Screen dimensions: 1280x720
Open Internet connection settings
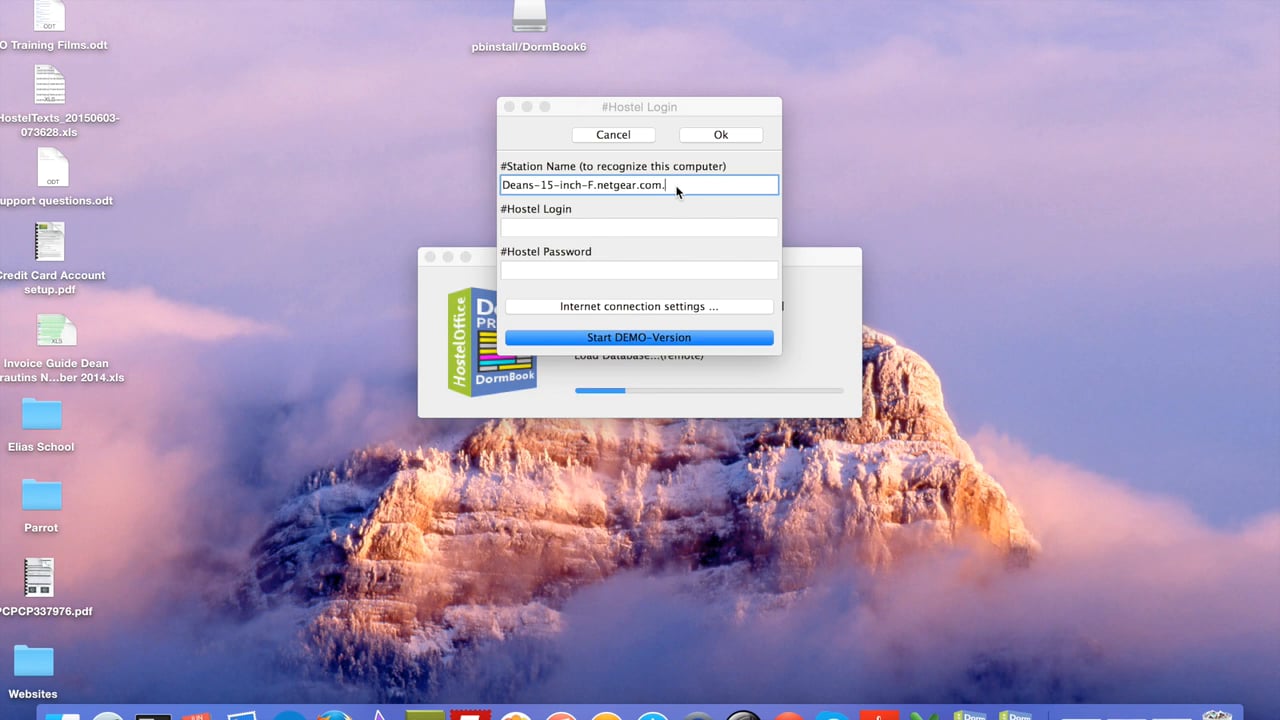639,307
